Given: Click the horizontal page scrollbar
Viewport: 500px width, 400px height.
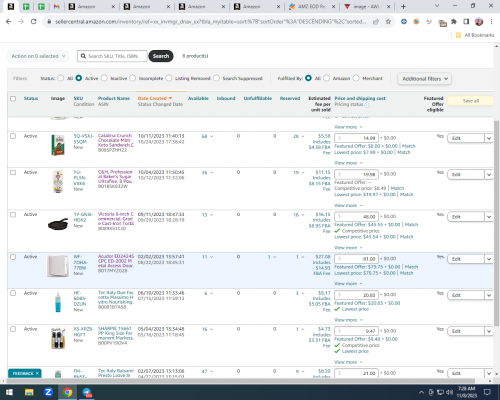Looking at the screenshot, I should coord(240,381).
